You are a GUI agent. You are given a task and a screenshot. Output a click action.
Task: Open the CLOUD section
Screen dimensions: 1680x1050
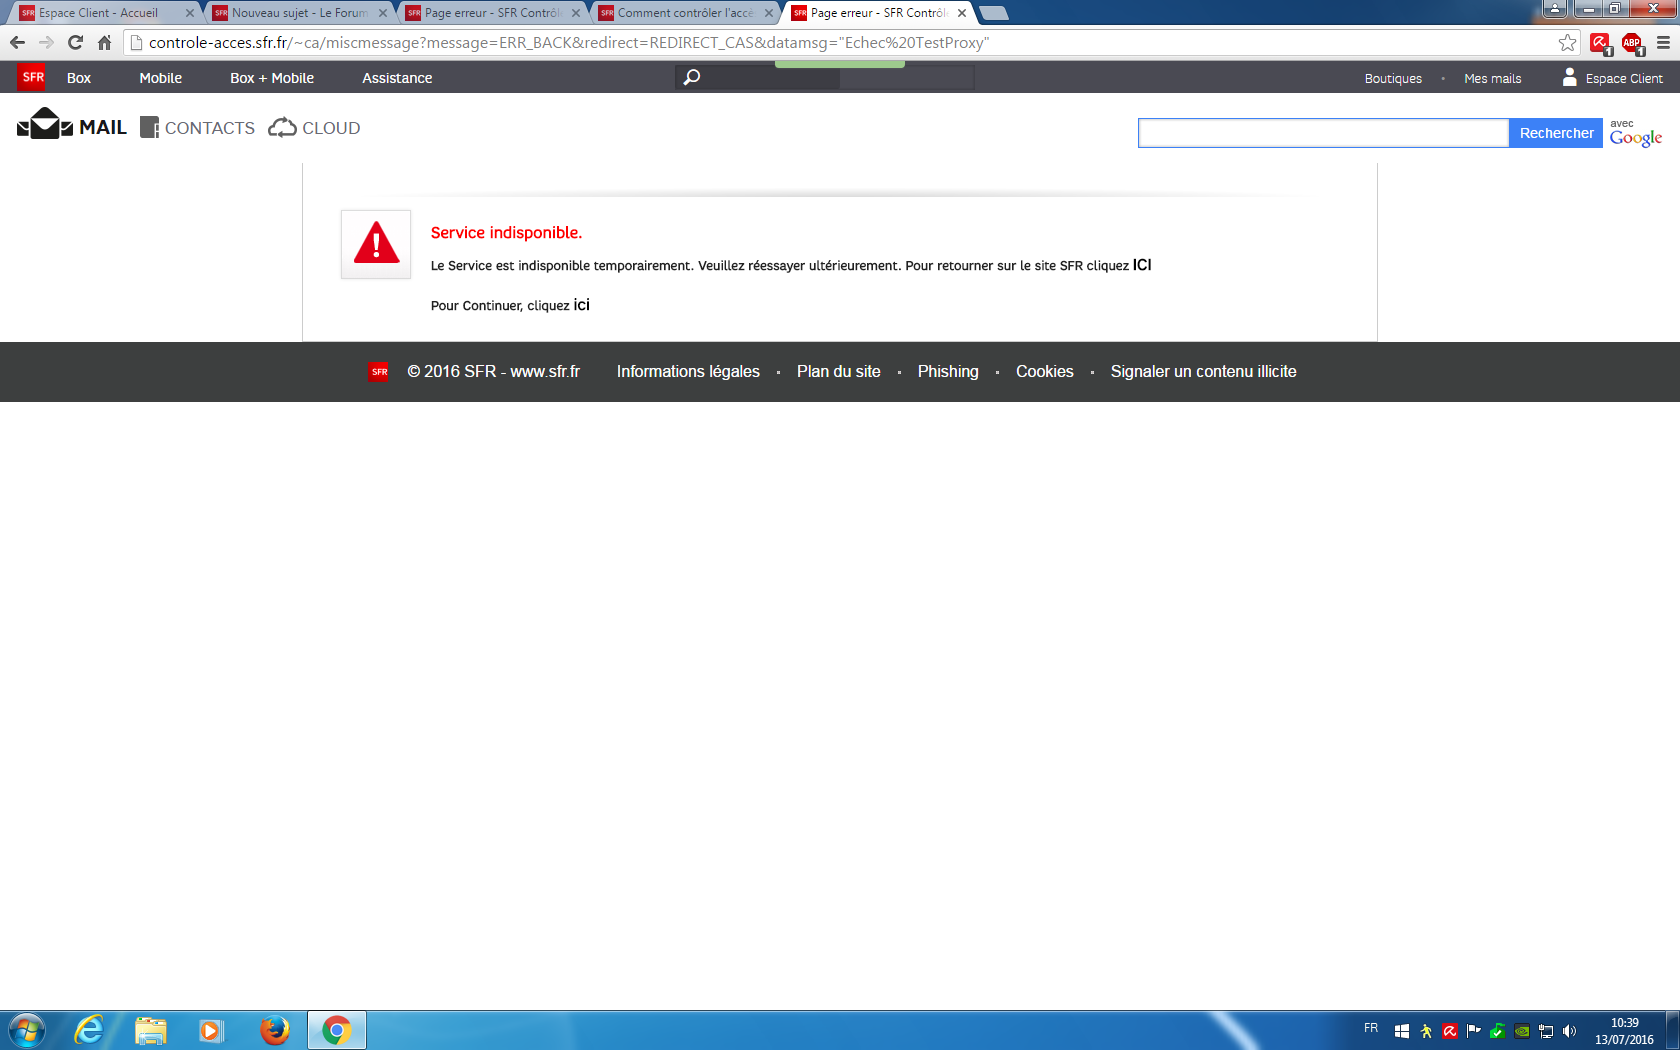click(315, 128)
